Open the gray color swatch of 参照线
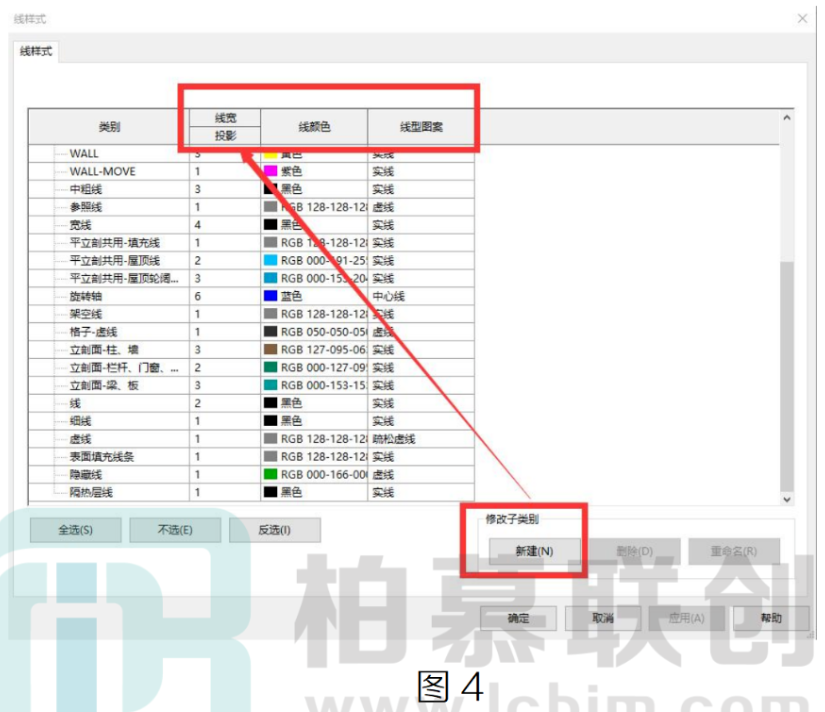Image resolution: width=825 pixels, height=712 pixels. pyautogui.click(x=270, y=206)
